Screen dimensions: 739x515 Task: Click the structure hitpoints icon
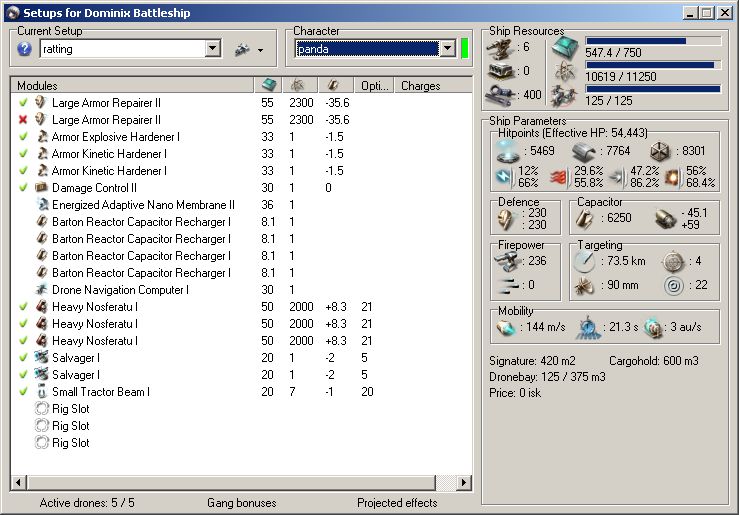[x=660, y=152]
